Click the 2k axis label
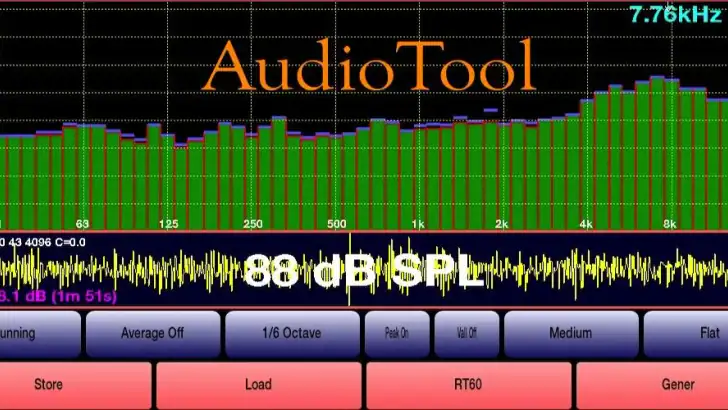The height and width of the screenshot is (410, 728). (x=501, y=224)
